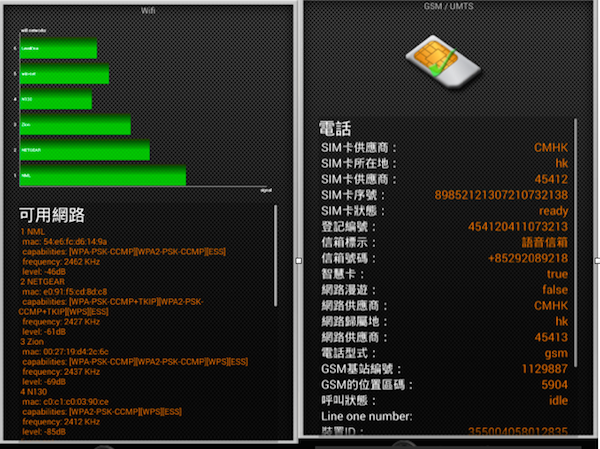The height and width of the screenshot is (449, 600).
Task: Select NETGEAR mac e0:91:f5:cd:8d:c8 line
Action: point(65,292)
